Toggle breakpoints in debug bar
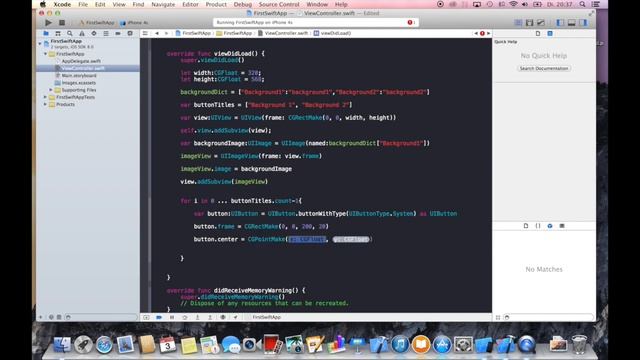The height and width of the screenshot is (360, 640). (159, 317)
